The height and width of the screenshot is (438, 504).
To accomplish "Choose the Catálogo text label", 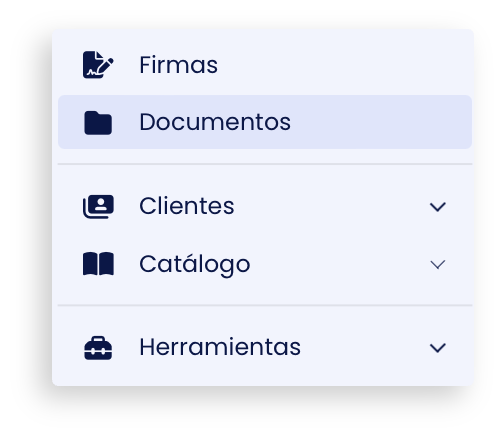I will 195,264.
